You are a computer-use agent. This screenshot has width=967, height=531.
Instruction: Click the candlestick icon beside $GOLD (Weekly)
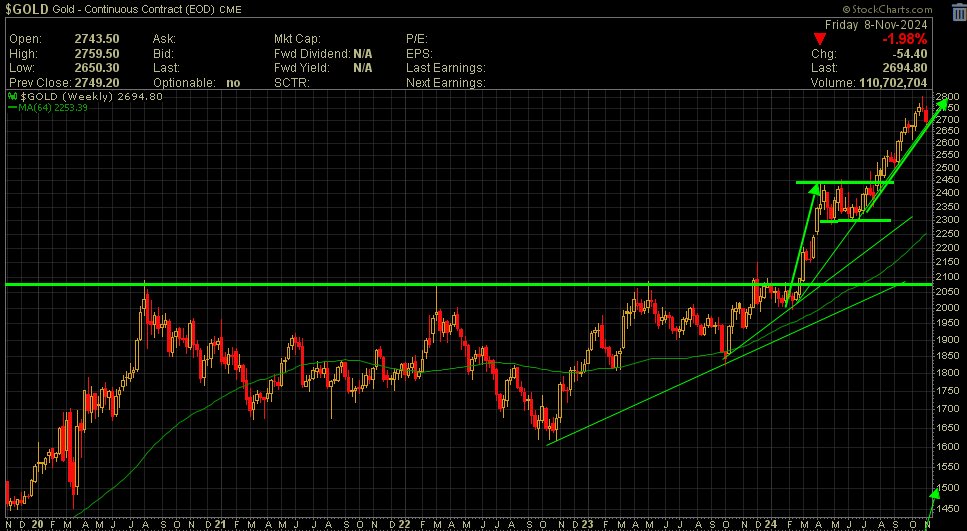pos(13,97)
